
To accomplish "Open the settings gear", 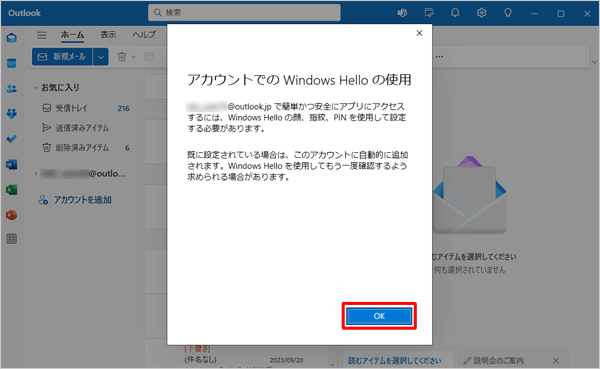I will click(x=481, y=13).
